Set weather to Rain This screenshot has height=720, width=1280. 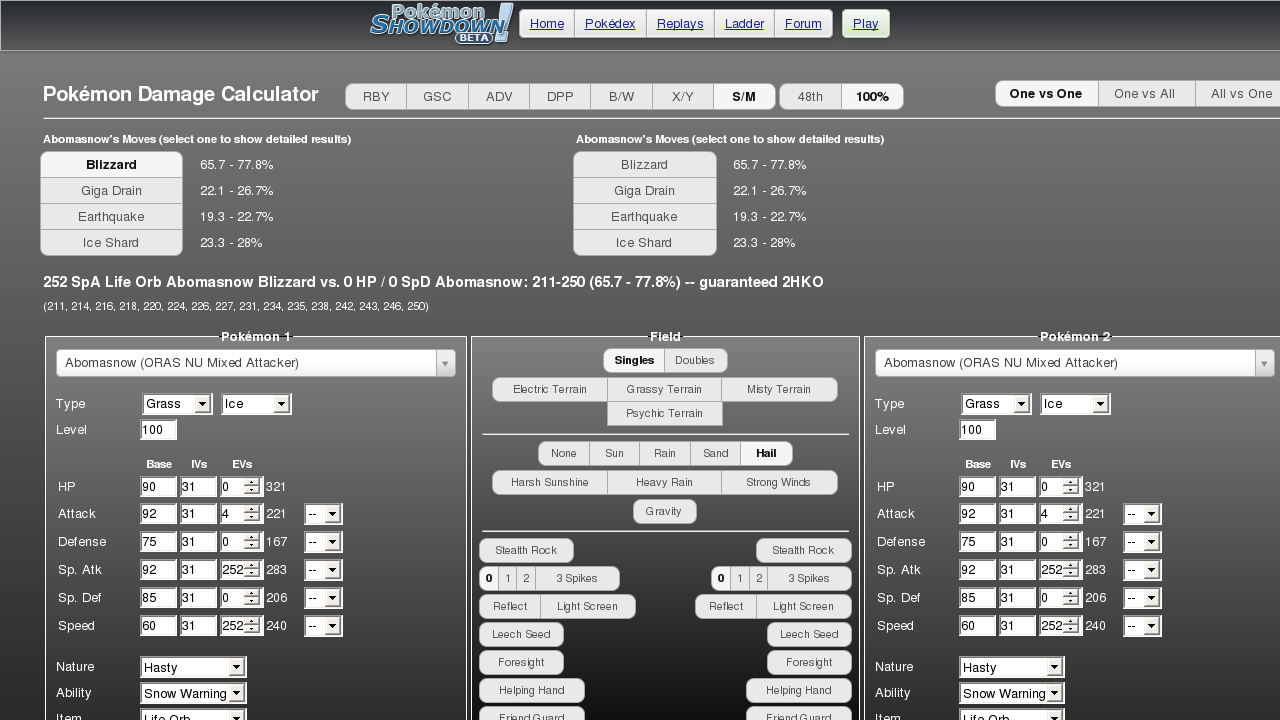pos(665,453)
